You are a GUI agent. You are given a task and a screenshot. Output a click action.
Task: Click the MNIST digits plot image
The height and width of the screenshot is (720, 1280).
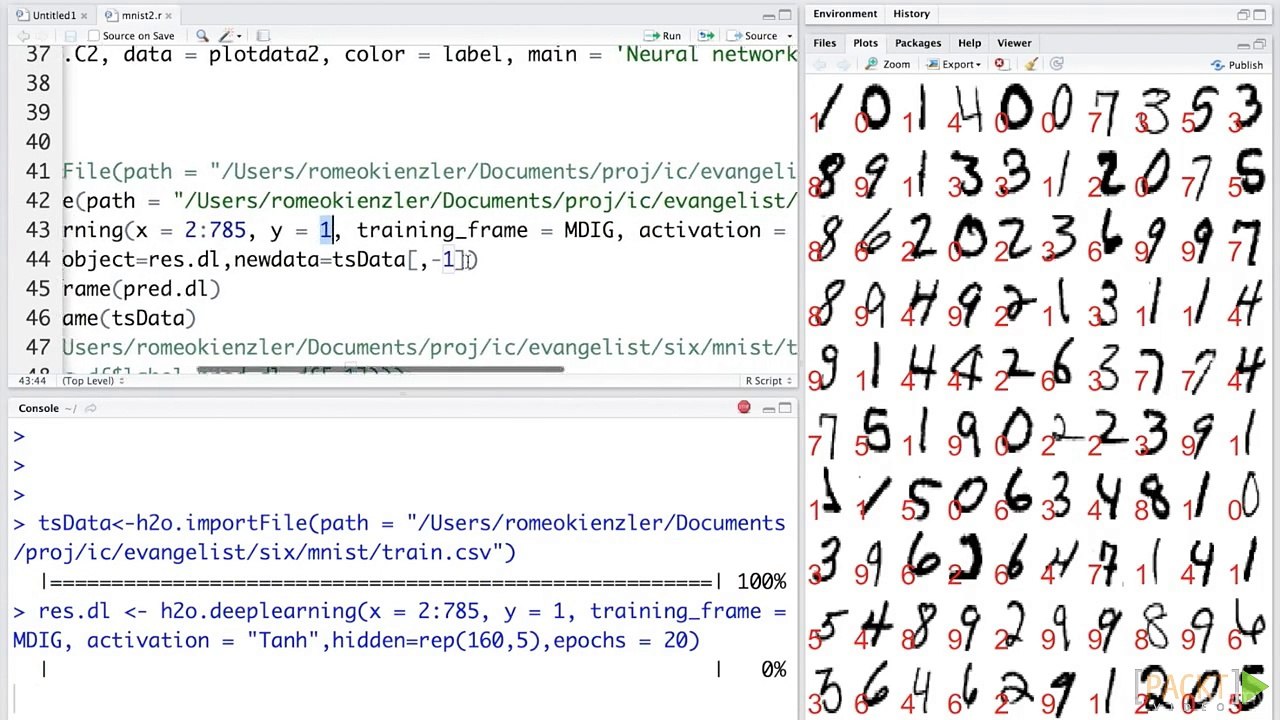coord(1037,398)
